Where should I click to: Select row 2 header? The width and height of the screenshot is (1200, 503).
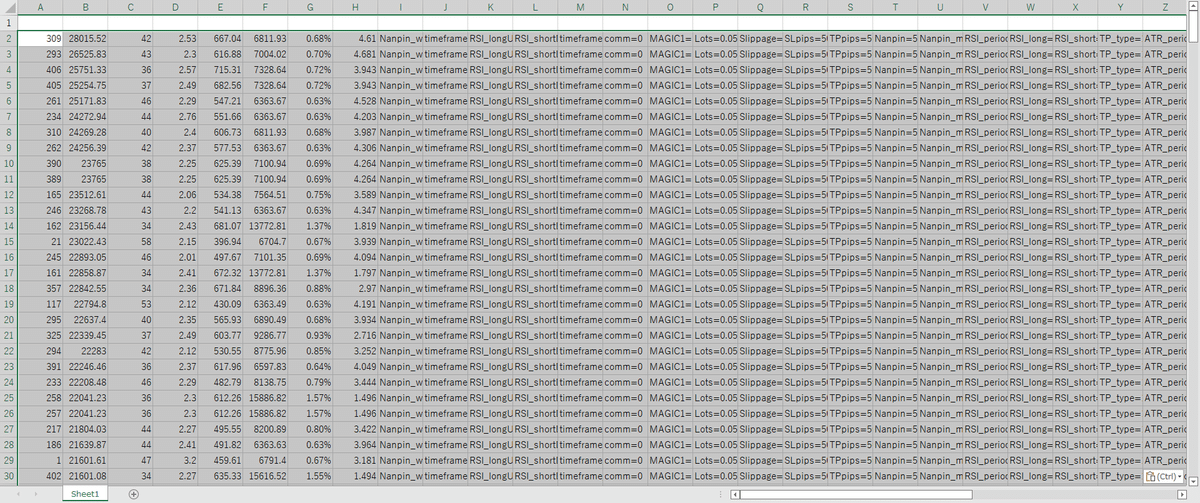(9, 38)
